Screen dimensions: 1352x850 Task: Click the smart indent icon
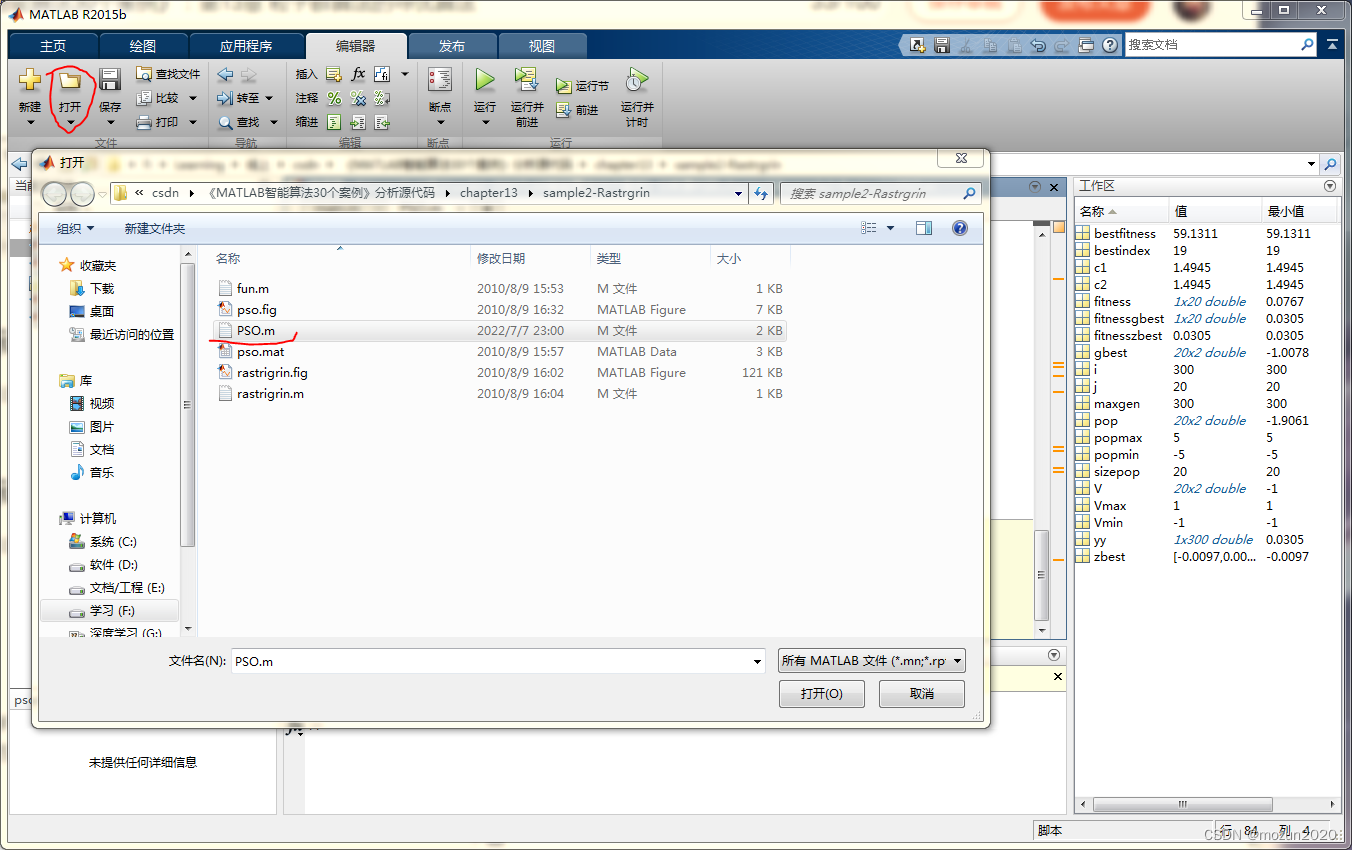pyautogui.click(x=334, y=122)
